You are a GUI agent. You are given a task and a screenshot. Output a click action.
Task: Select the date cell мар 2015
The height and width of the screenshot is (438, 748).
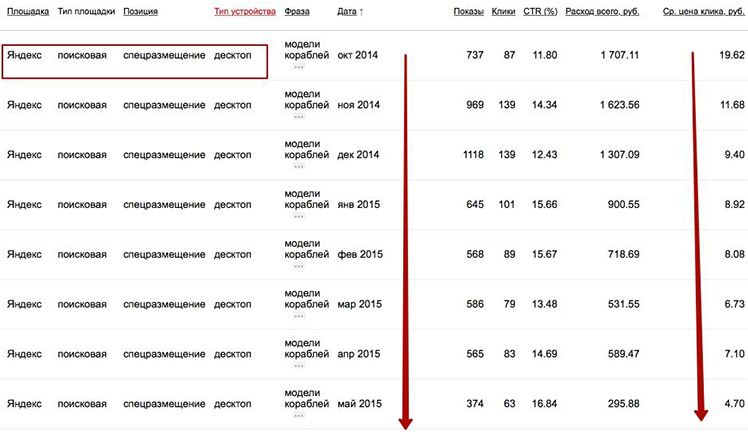coord(359,304)
